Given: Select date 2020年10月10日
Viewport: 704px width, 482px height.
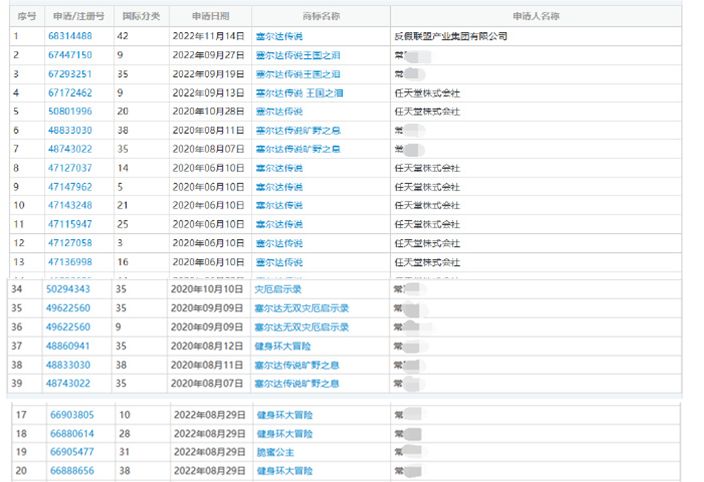Looking at the screenshot, I should click(207, 289).
